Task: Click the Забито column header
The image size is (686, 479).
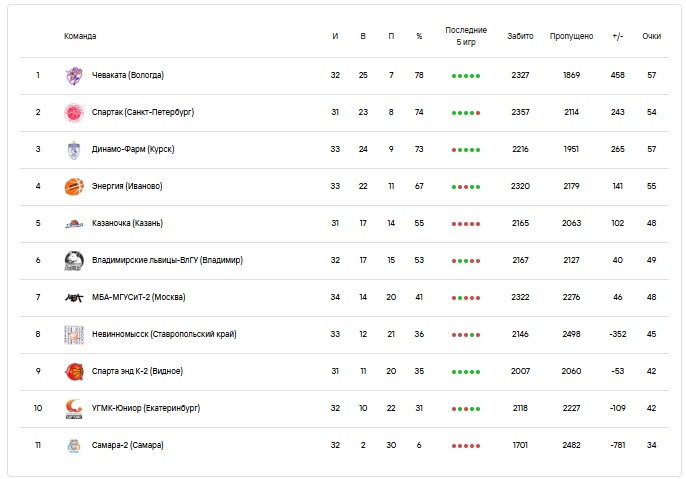Action: 520,36
